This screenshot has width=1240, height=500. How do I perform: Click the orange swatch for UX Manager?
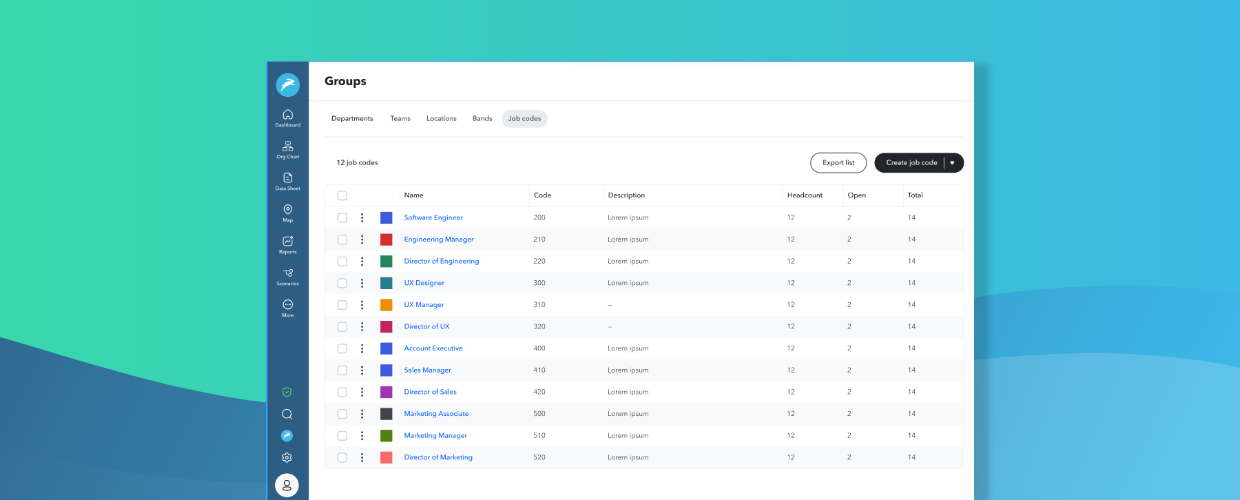[x=386, y=305]
